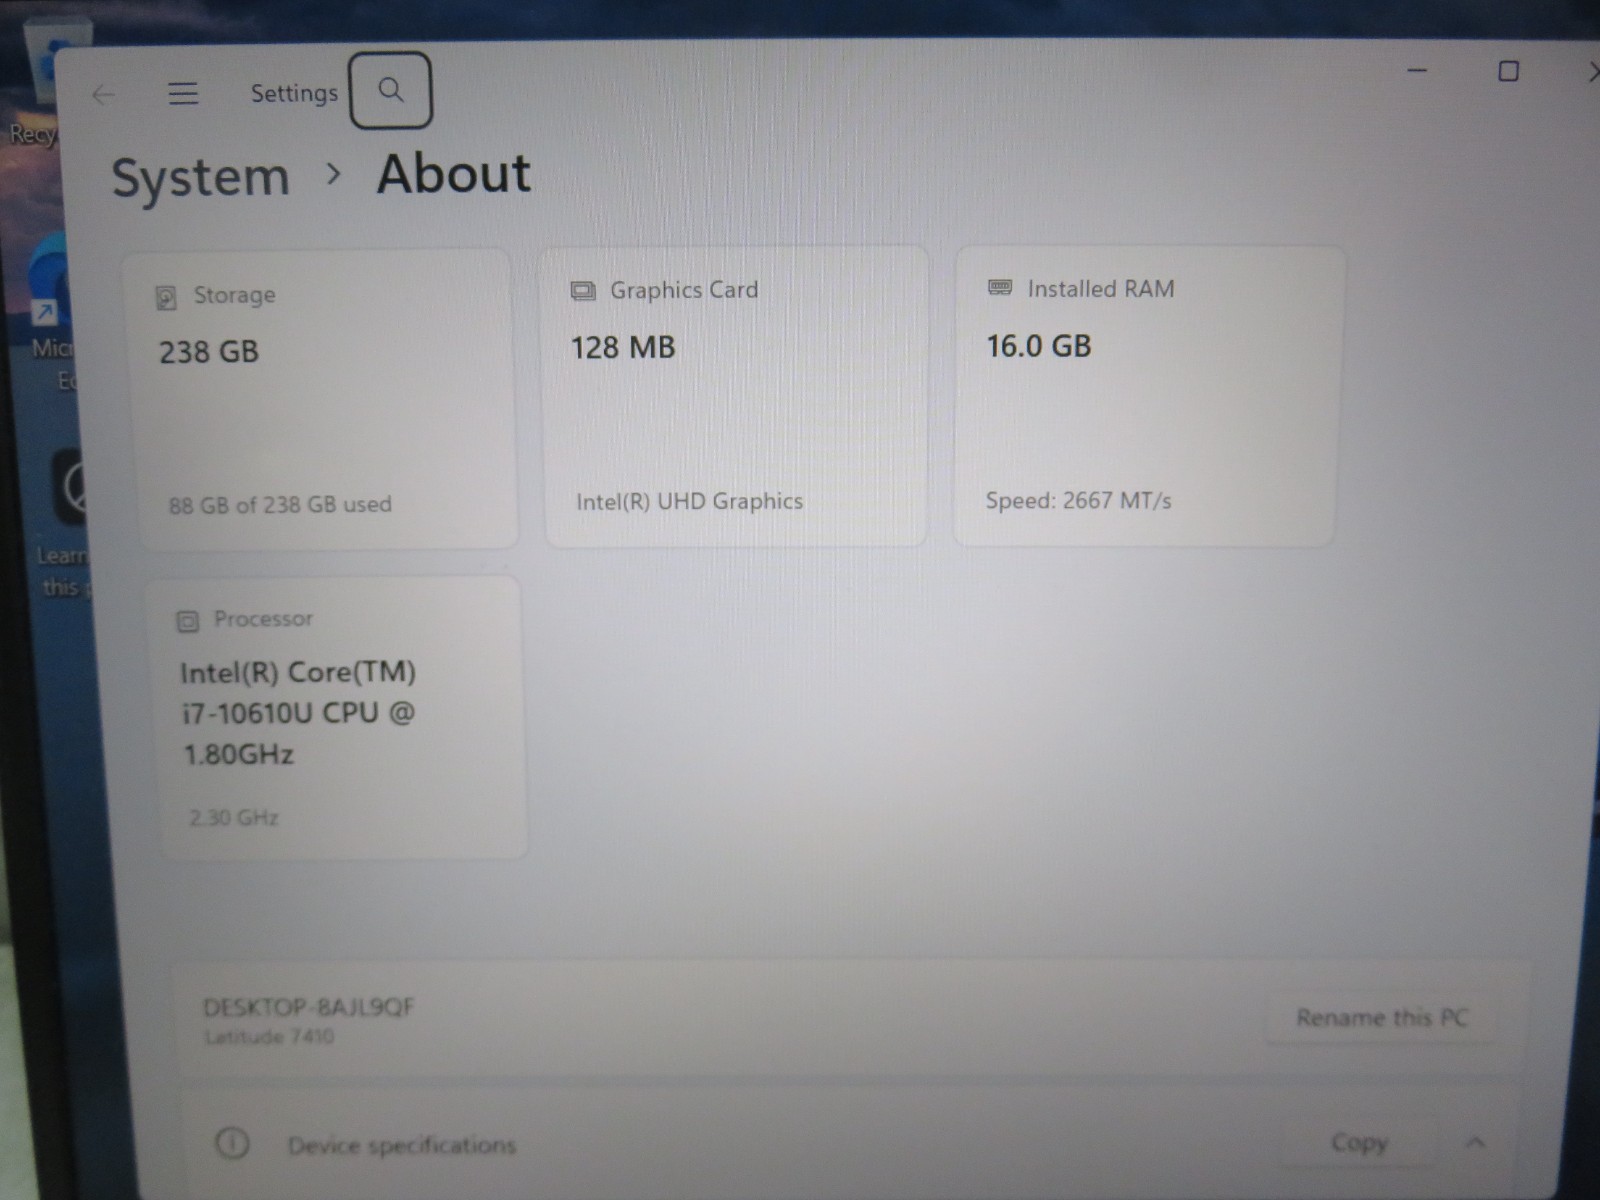
Task: Copy the device specifications
Action: (1359, 1142)
